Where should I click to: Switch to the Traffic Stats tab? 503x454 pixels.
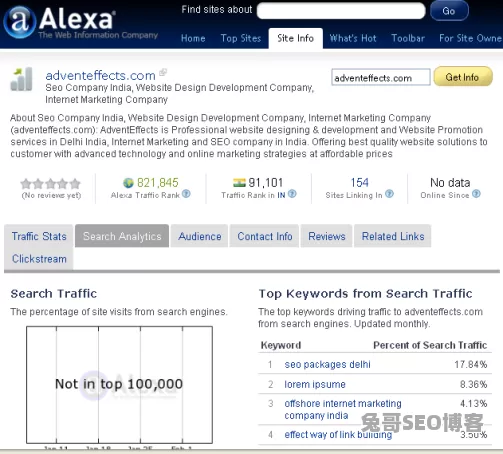click(x=39, y=236)
